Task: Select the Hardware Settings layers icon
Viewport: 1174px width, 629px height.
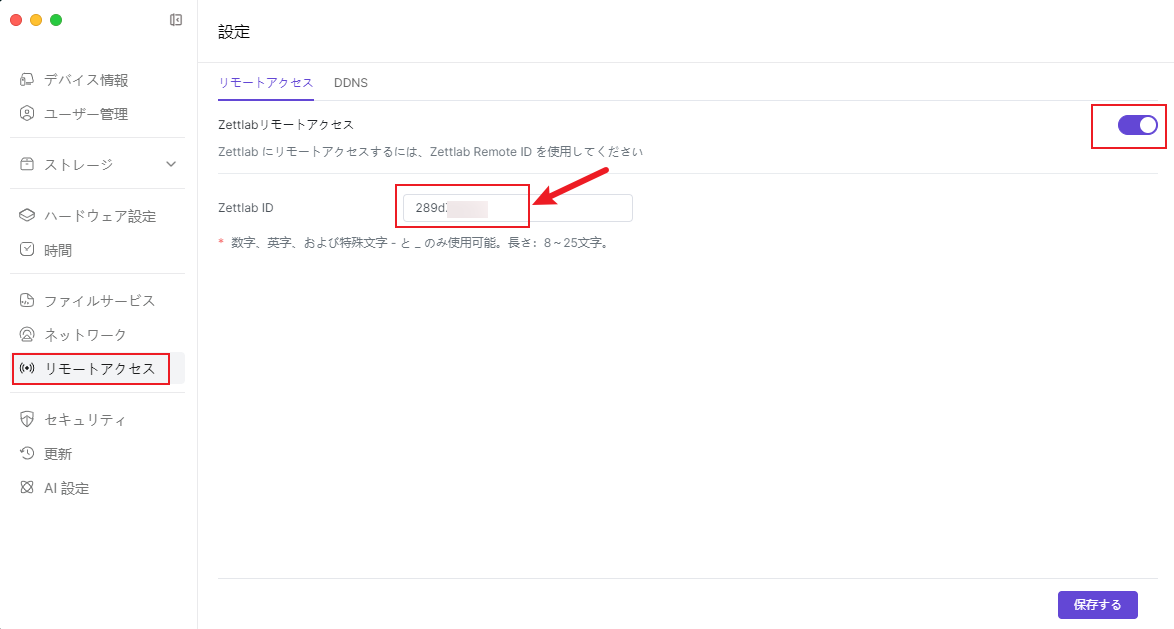Action: click(28, 216)
